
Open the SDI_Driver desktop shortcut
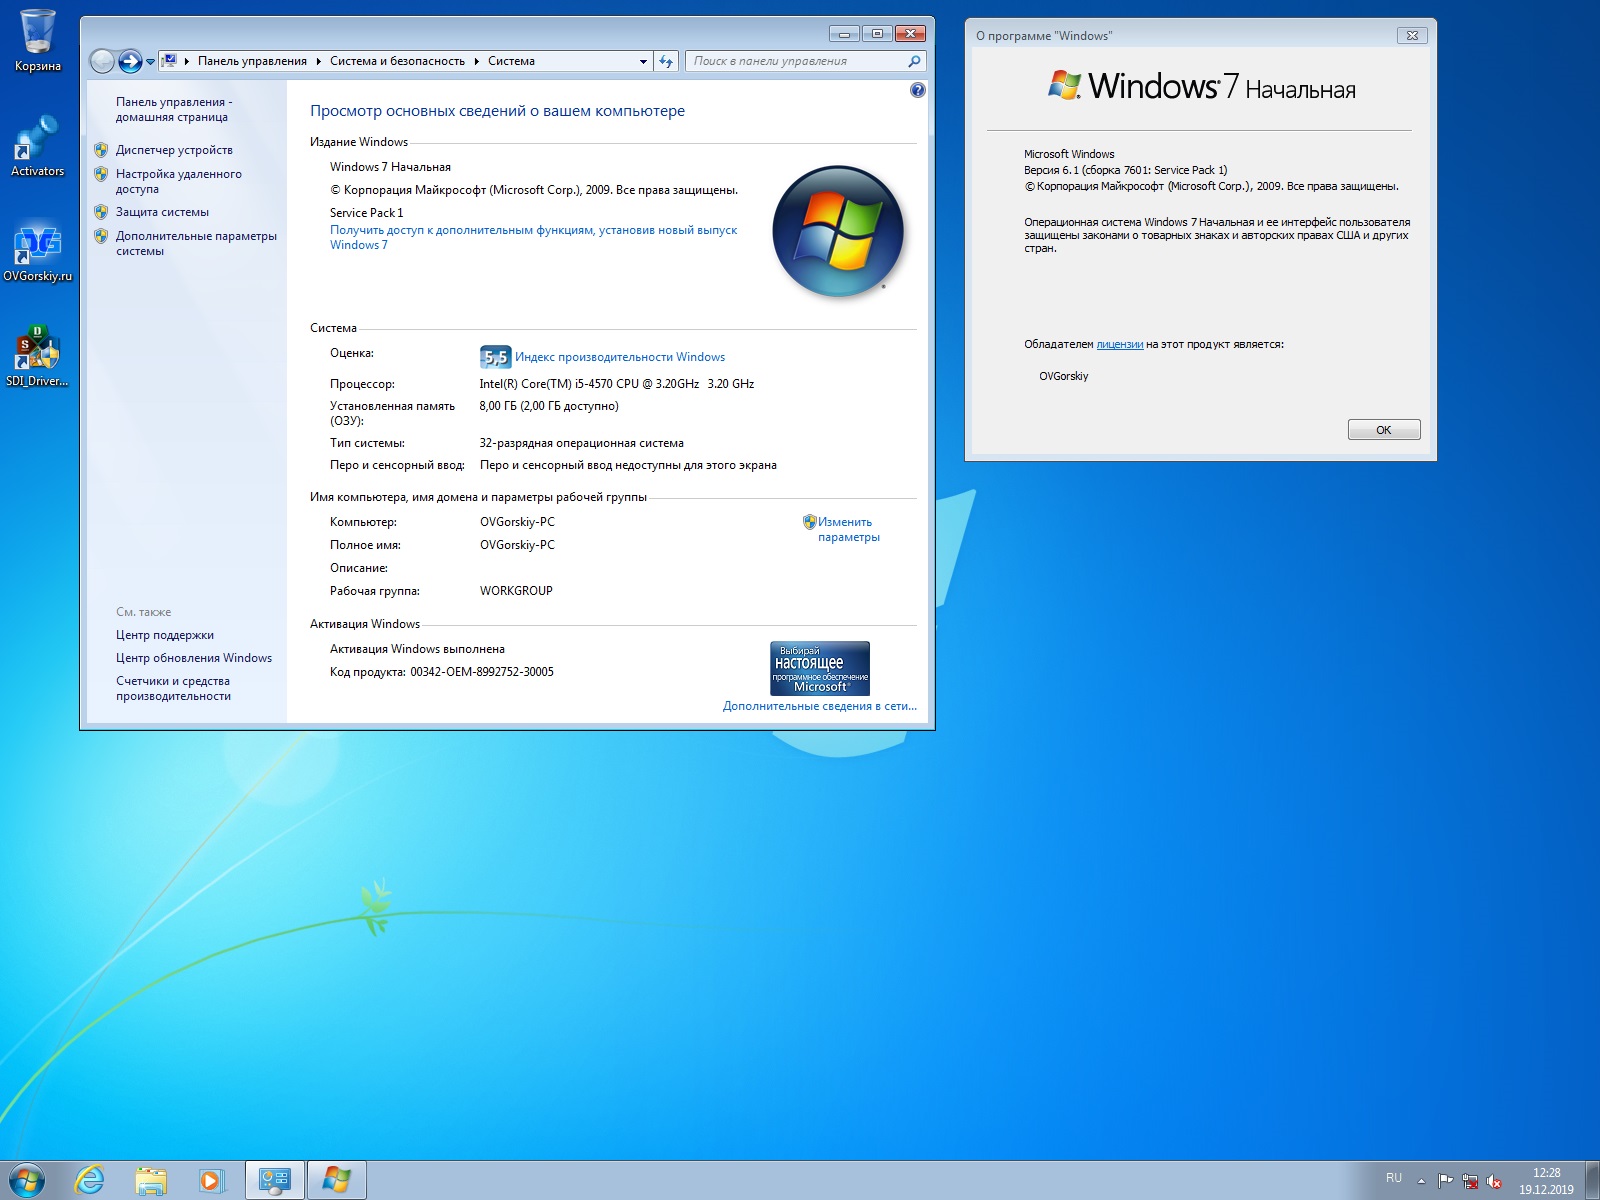38,356
